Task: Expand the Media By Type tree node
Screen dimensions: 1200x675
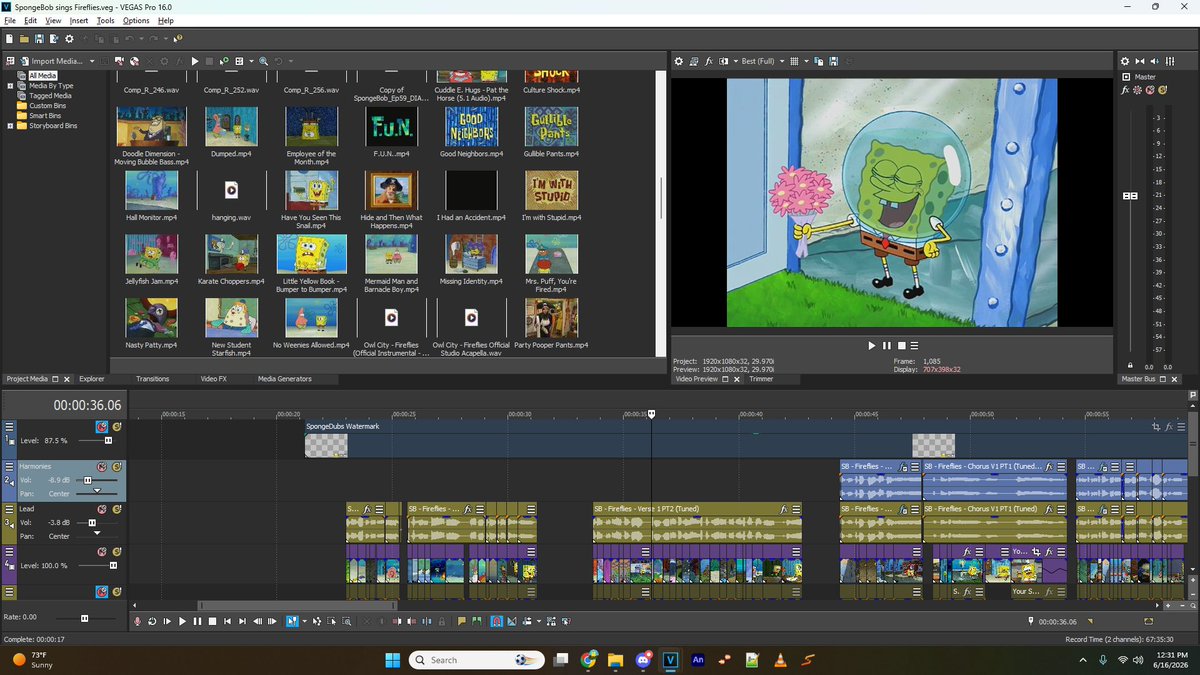Action: point(10,86)
